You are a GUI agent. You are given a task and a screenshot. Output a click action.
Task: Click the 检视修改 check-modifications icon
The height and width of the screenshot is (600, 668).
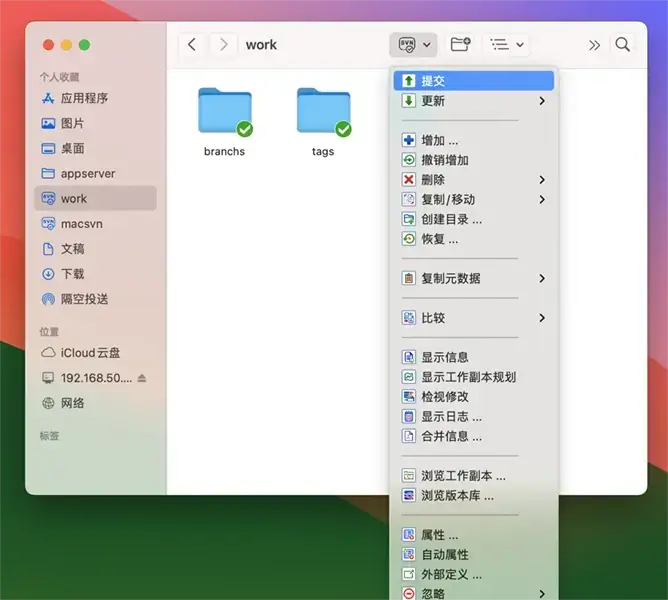(x=409, y=397)
